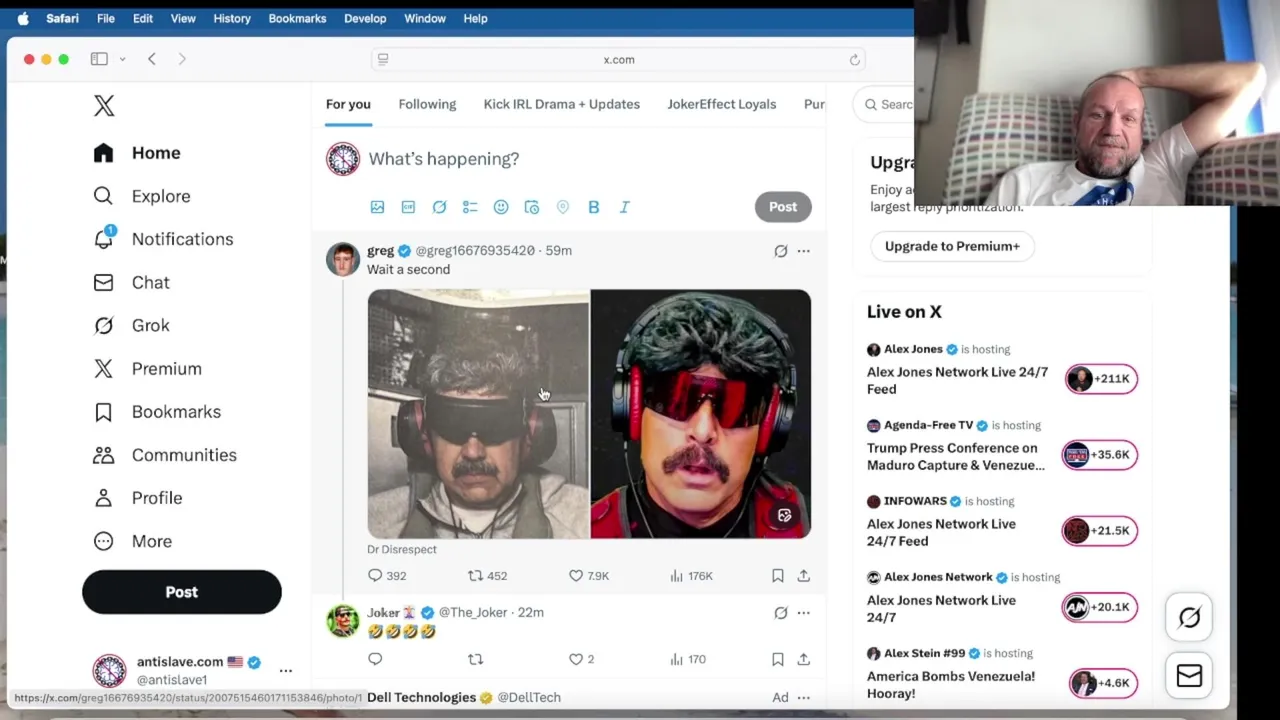Go back in Safari
The image size is (1280, 720).
[152, 59]
